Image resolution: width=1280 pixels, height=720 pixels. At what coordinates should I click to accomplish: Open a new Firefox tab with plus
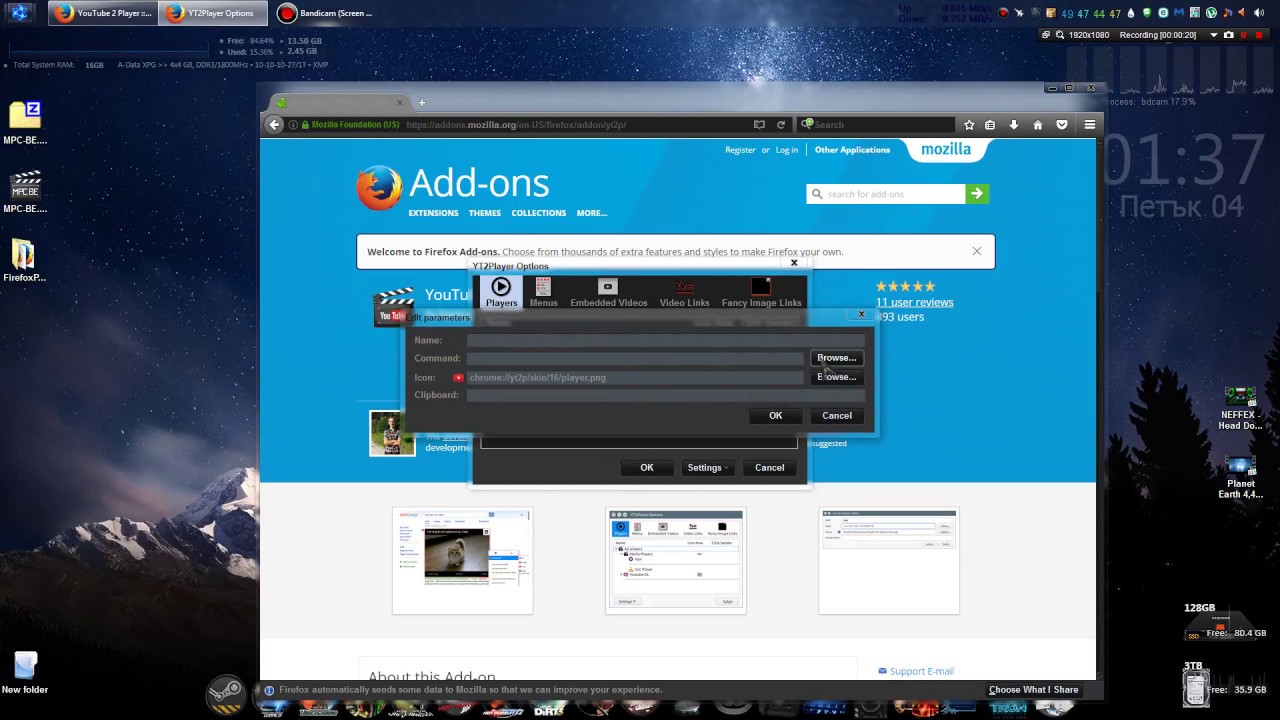pos(421,102)
